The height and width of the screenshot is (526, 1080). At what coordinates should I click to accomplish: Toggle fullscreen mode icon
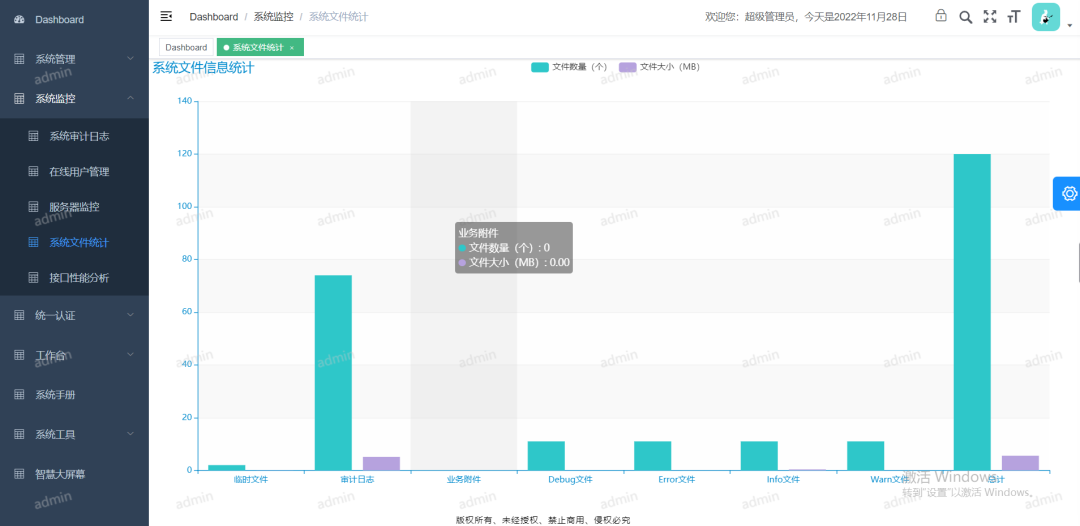[x=990, y=17]
